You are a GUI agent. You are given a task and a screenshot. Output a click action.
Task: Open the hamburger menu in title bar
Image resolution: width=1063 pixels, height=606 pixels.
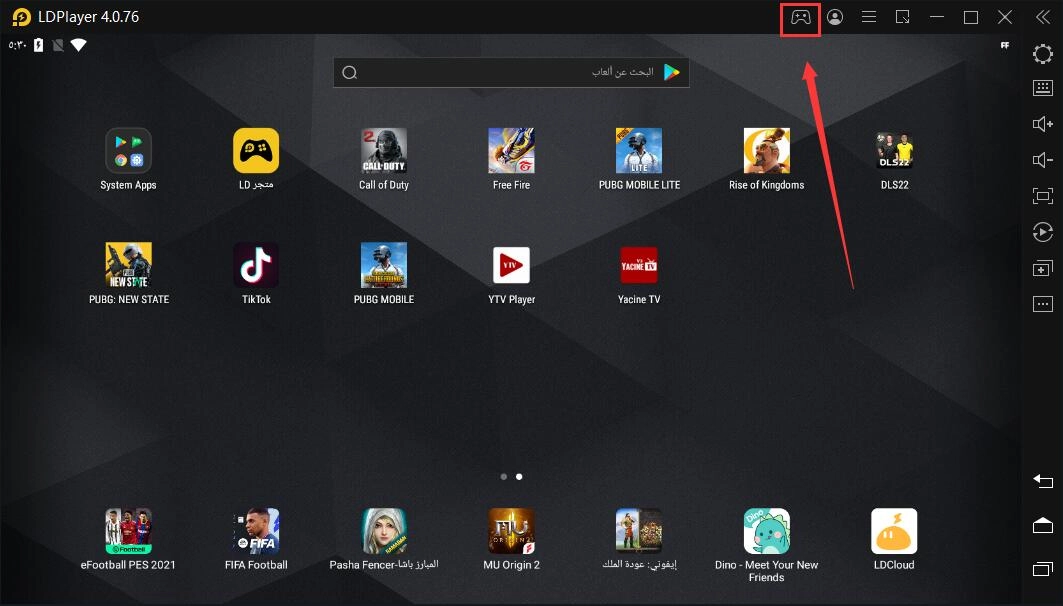click(868, 17)
